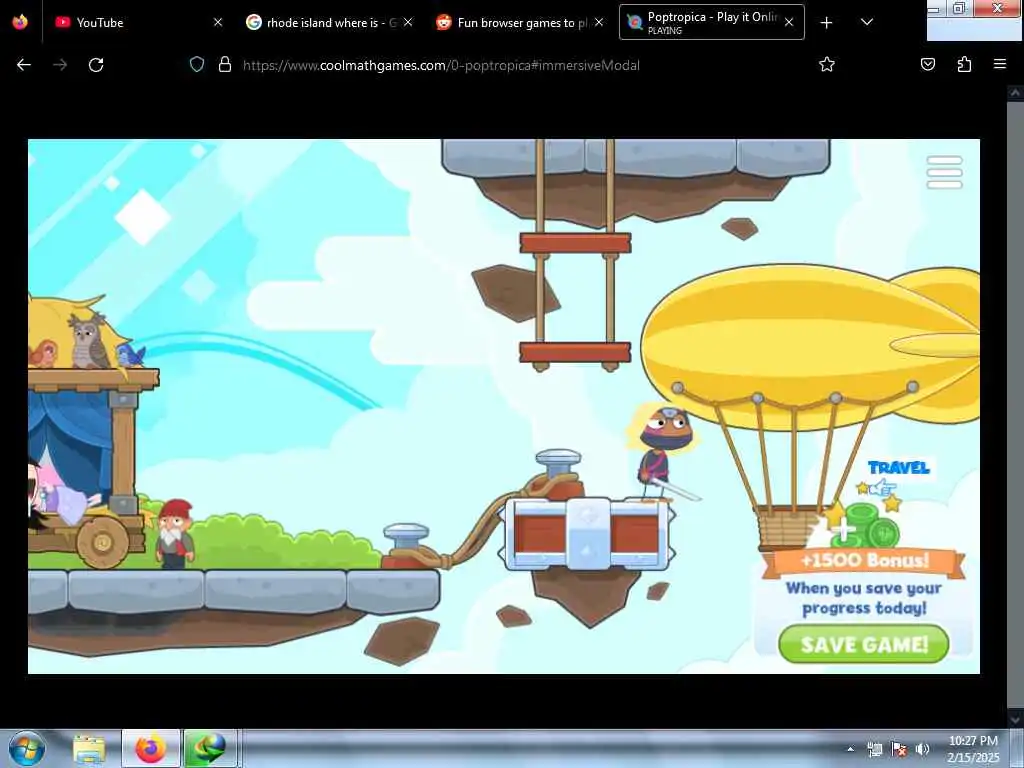This screenshot has width=1024, height=768.
Task: Click the wagon wooden wheel
Action: click(103, 542)
